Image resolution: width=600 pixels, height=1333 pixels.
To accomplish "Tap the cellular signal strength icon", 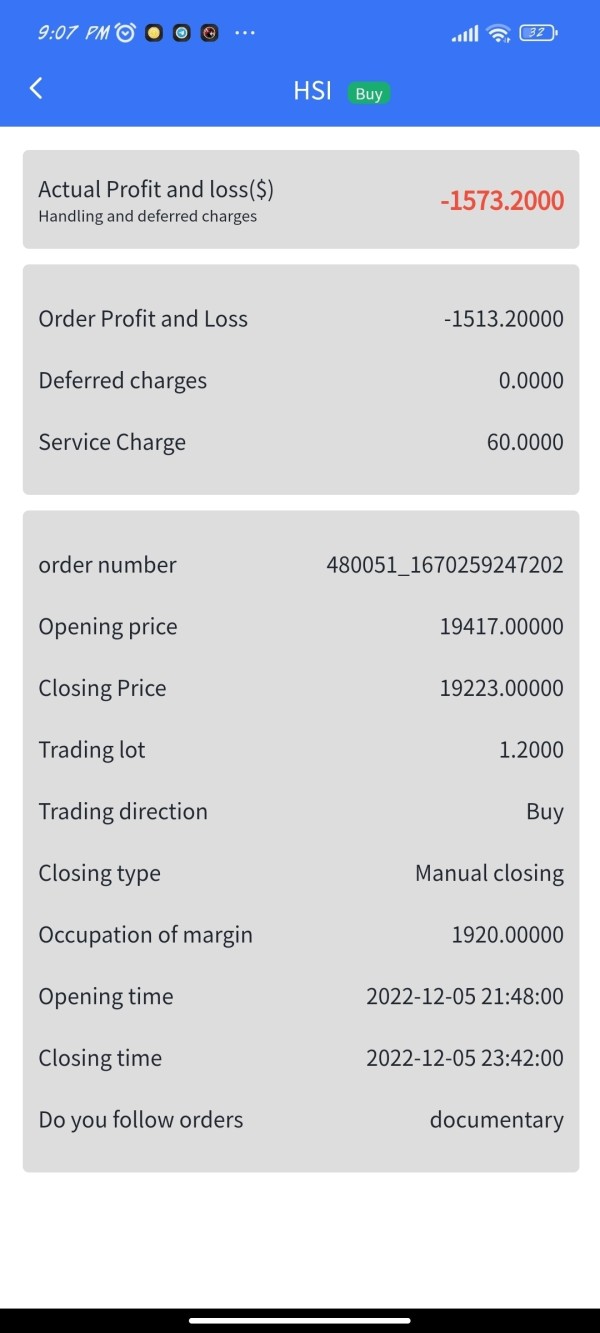I will [x=465, y=34].
